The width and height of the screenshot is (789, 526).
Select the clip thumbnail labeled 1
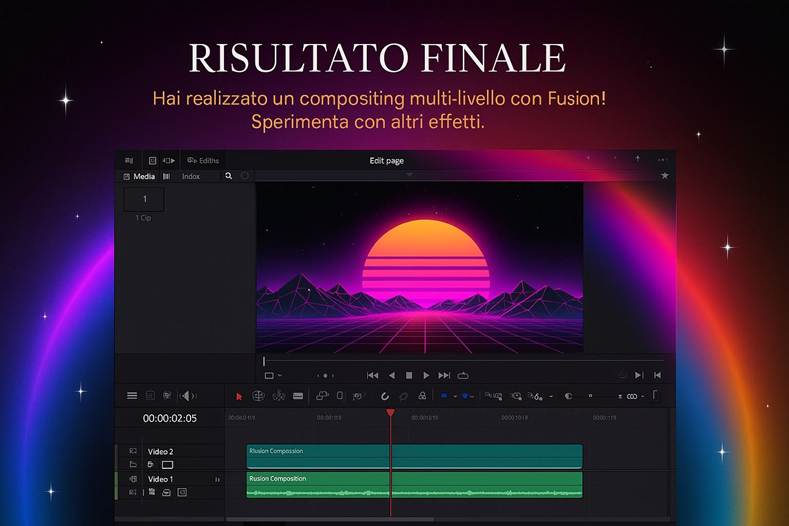[144, 199]
